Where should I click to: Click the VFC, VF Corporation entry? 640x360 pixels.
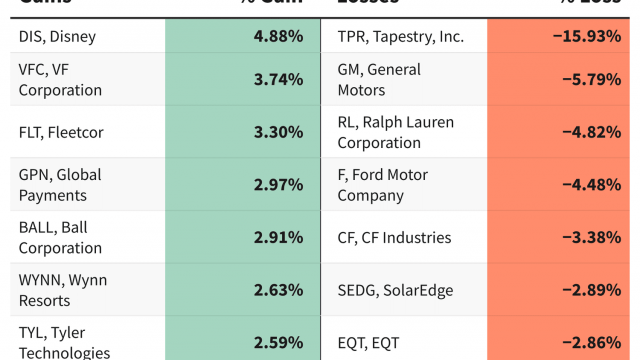coord(60,80)
